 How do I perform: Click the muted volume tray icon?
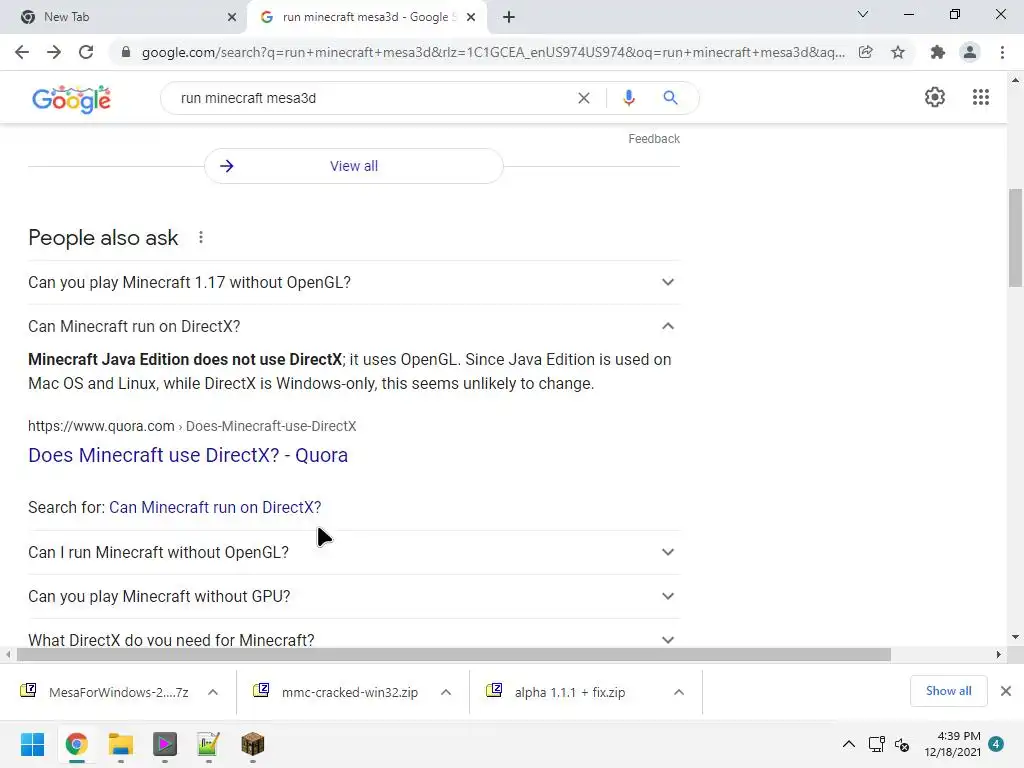coord(902,744)
